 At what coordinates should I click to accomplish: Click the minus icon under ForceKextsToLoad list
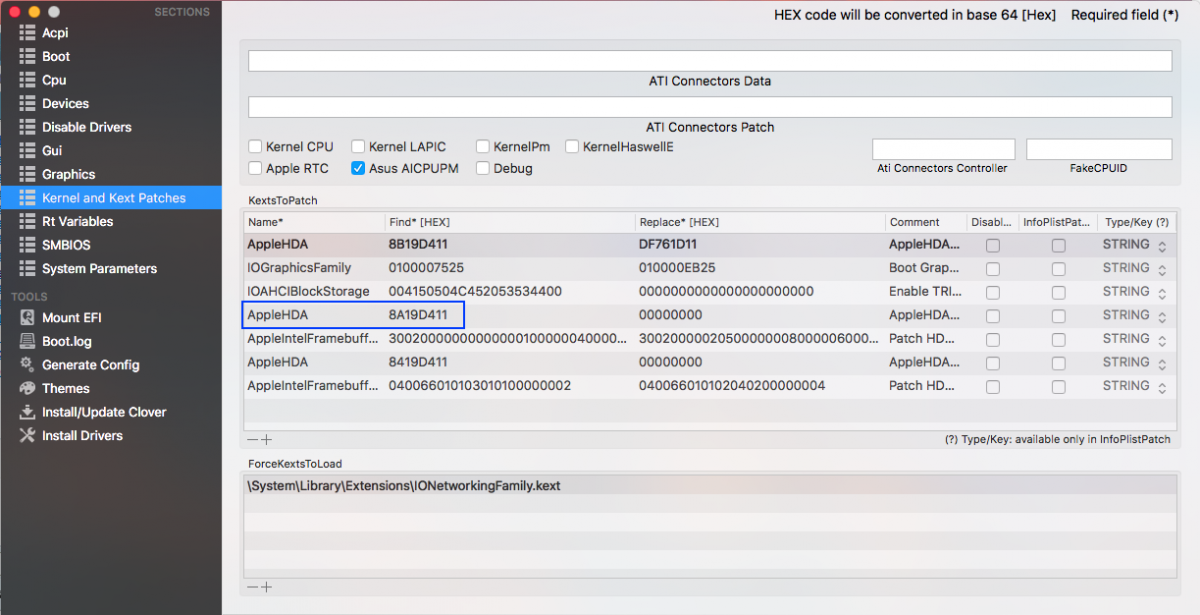click(252, 587)
